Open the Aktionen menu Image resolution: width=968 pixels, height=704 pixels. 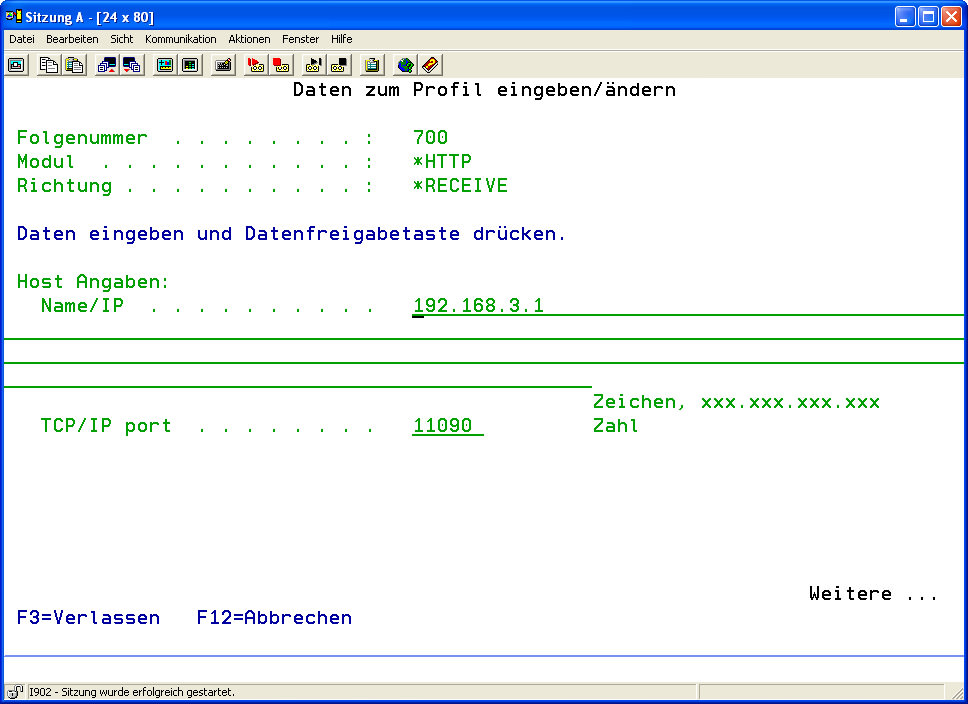pyautogui.click(x=249, y=39)
